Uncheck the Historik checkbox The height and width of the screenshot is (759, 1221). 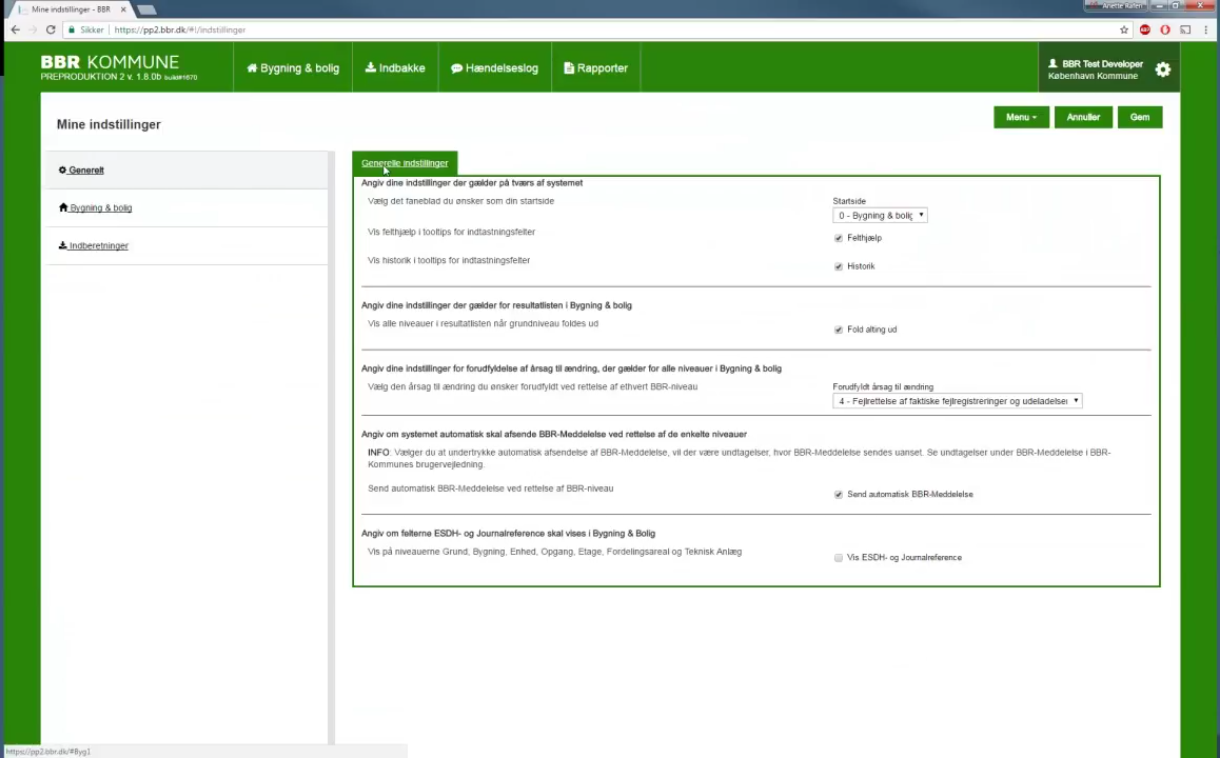pos(838,266)
